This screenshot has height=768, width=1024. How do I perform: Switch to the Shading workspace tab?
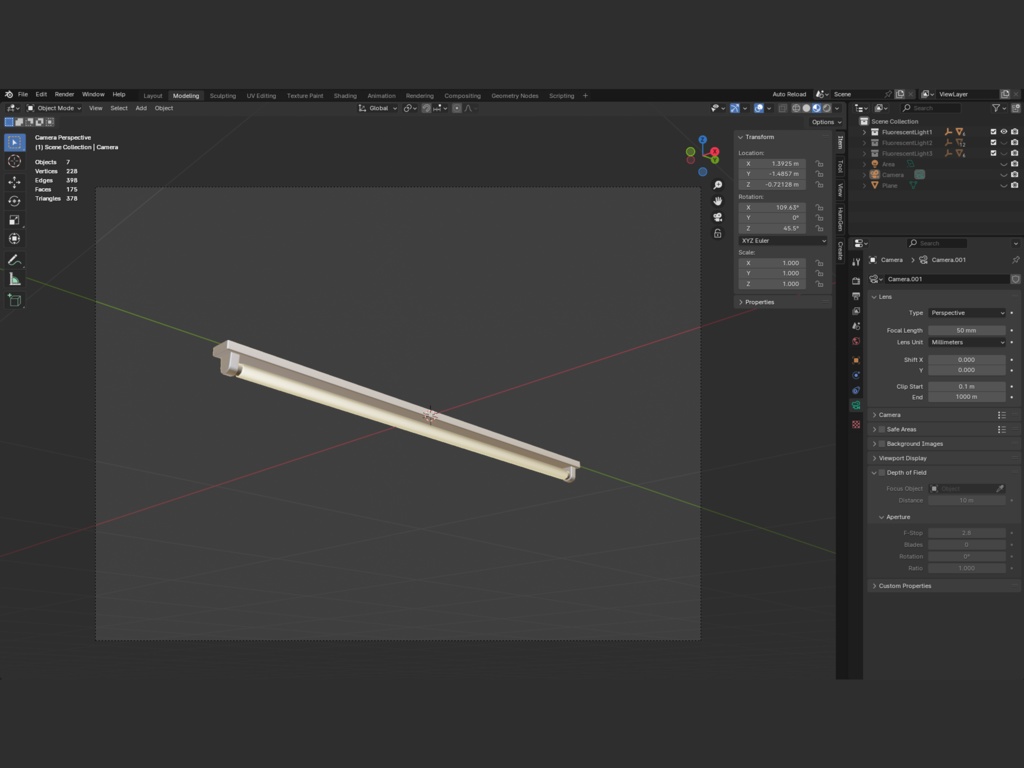tap(345, 95)
